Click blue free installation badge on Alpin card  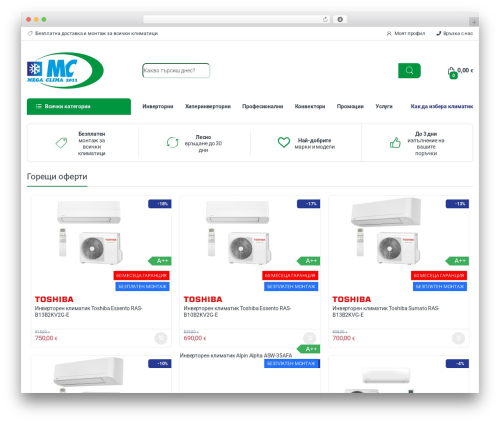(292, 363)
